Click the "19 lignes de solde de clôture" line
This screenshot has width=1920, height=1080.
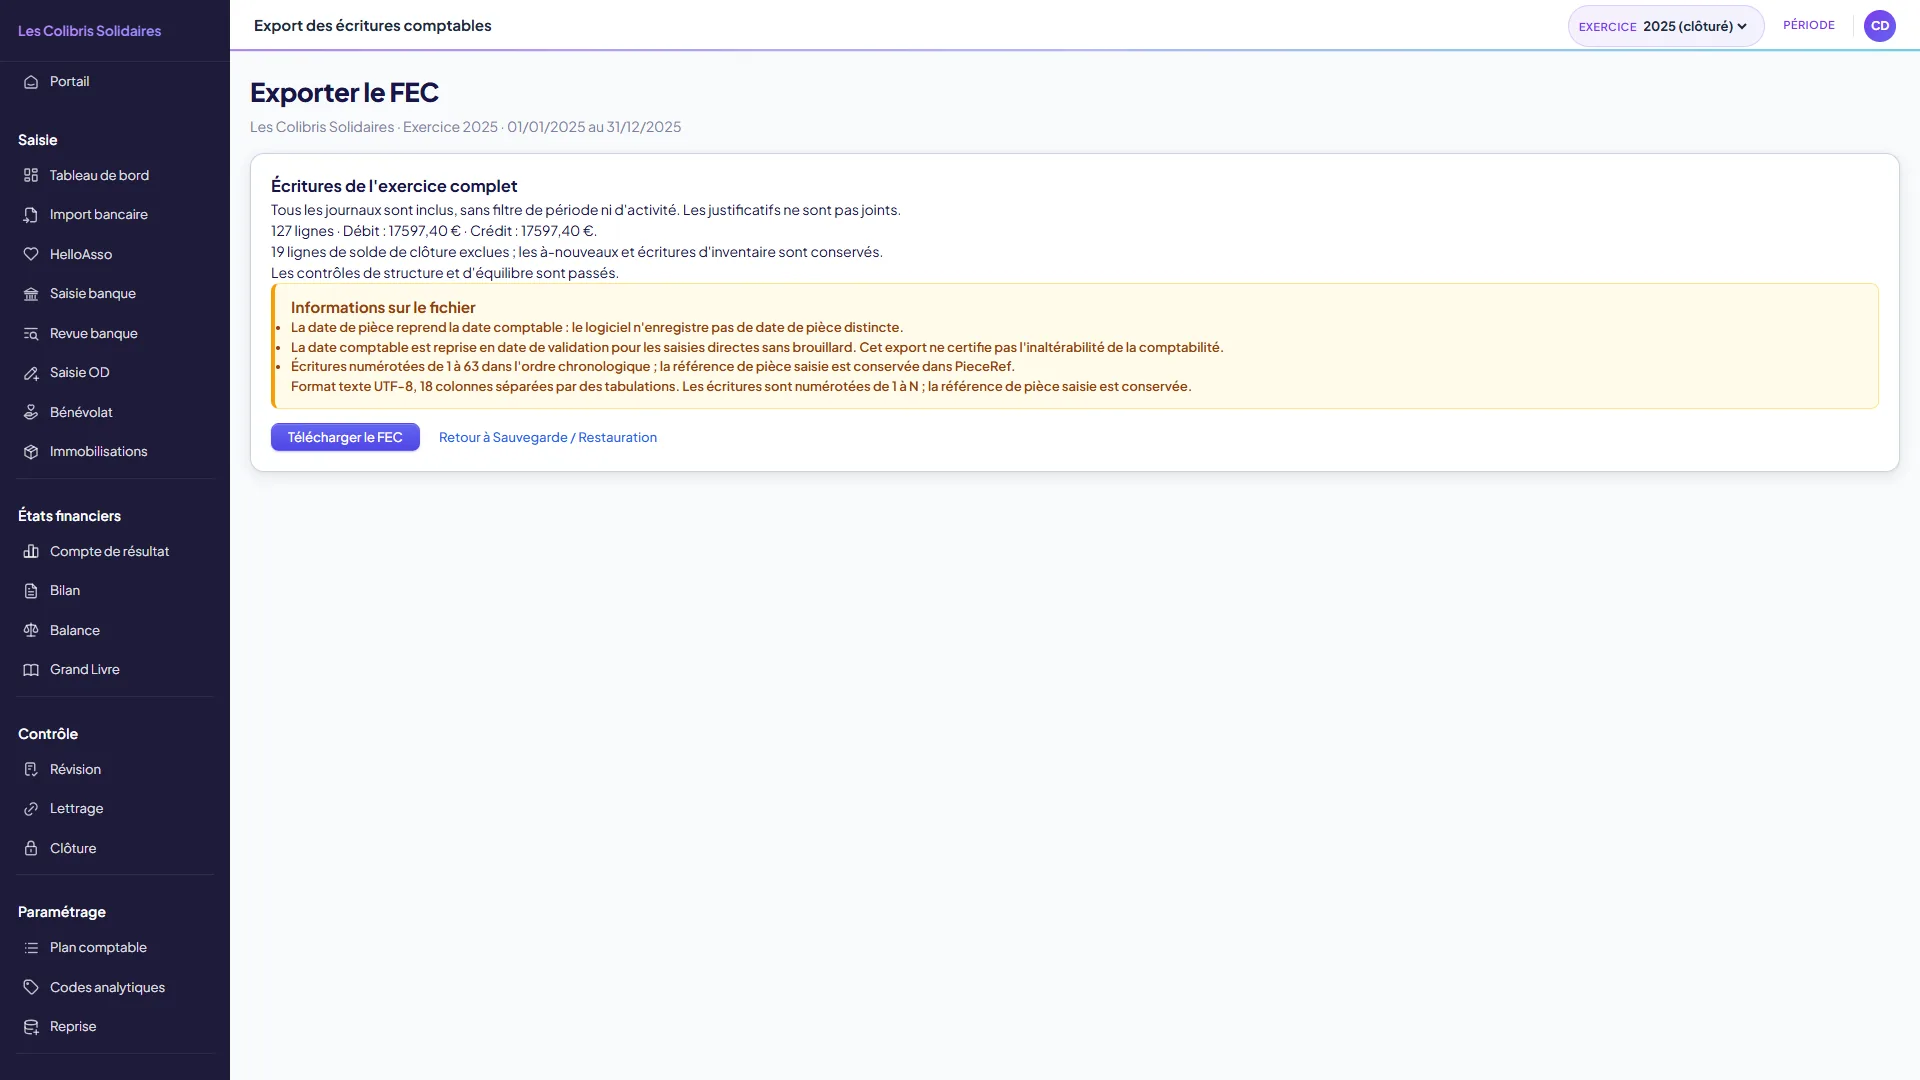tap(577, 252)
